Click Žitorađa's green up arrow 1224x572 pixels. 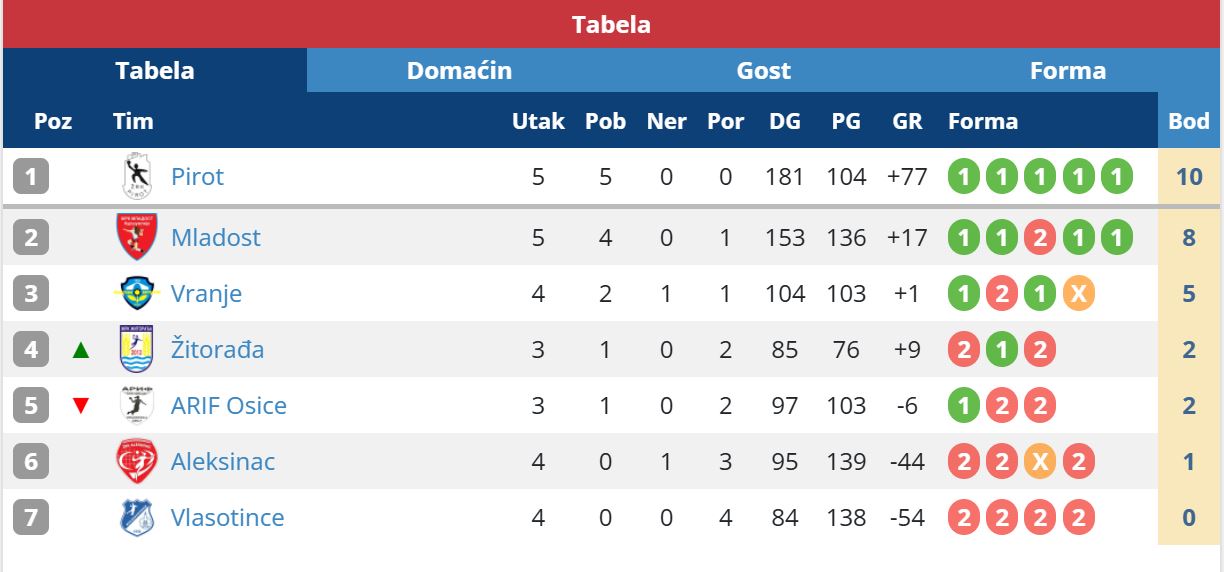pos(81,350)
